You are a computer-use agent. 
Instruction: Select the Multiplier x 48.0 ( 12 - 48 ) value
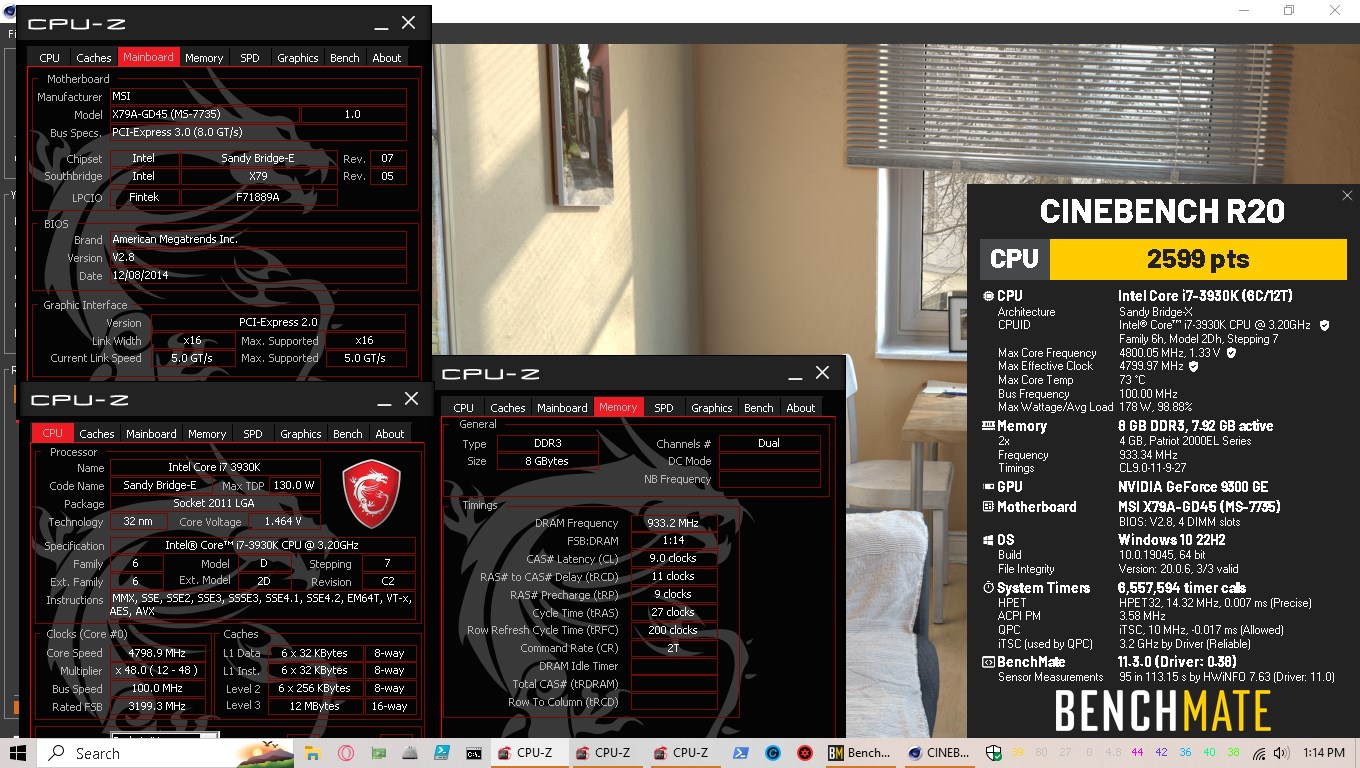pos(158,671)
